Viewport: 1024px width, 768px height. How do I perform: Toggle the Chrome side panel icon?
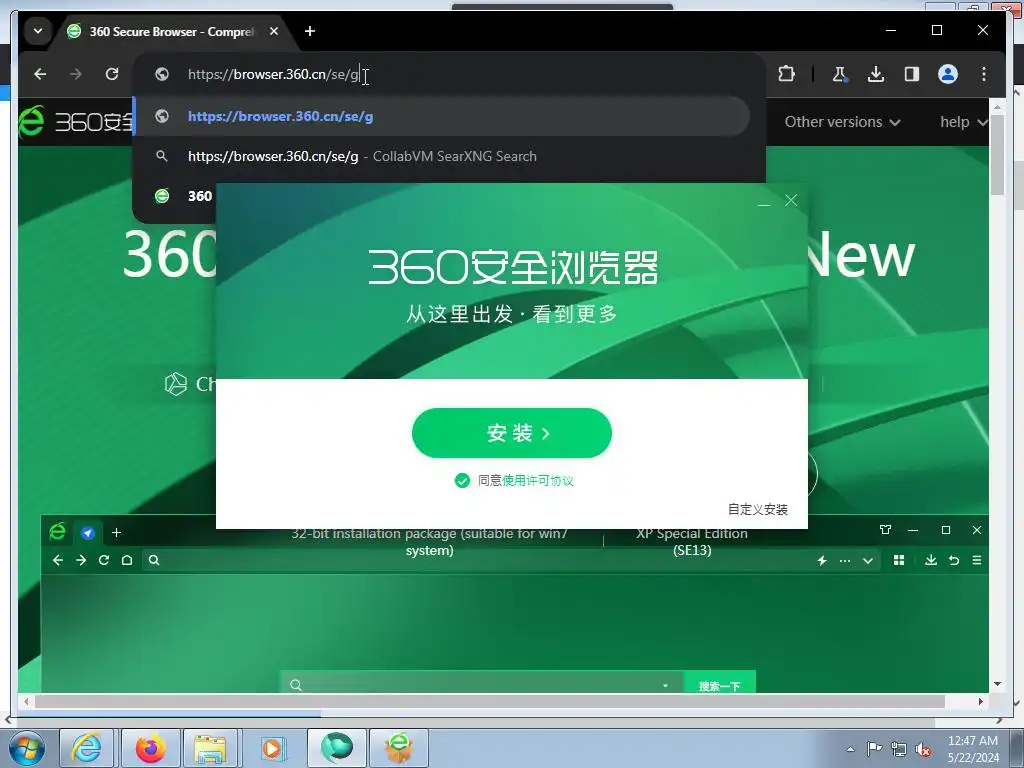click(912, 74)
